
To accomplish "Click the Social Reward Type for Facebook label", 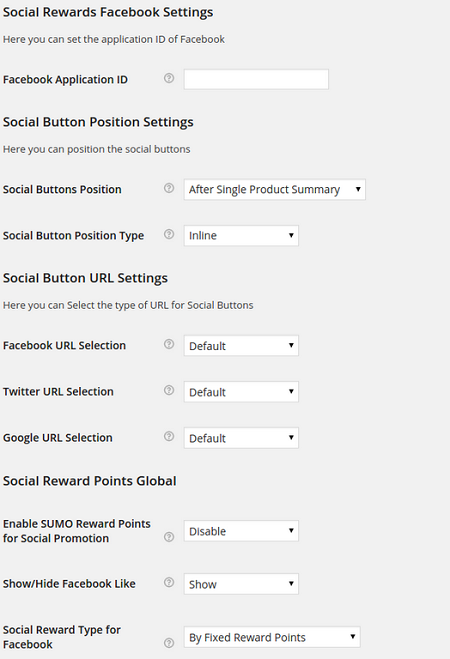I will (61, 637).
